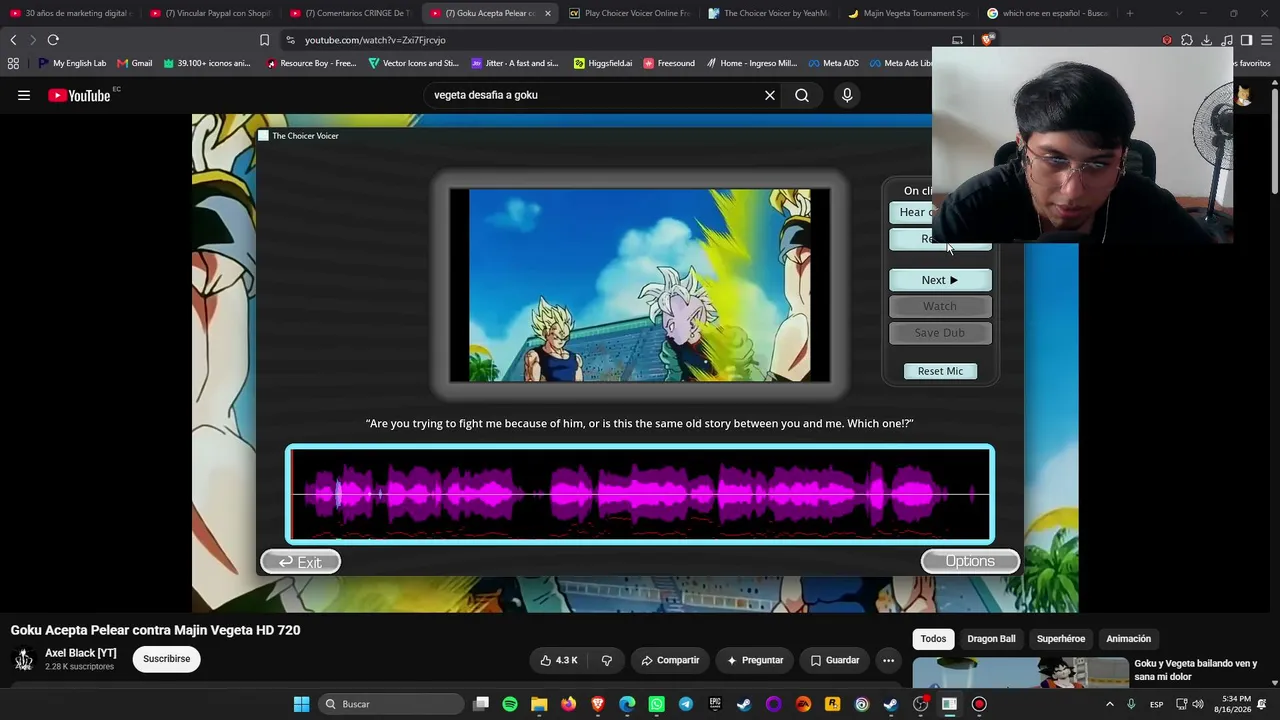This screenshot has width=1280, height=720.
Task: Click the disabled Watch button
Action: [x=940, y=306]
